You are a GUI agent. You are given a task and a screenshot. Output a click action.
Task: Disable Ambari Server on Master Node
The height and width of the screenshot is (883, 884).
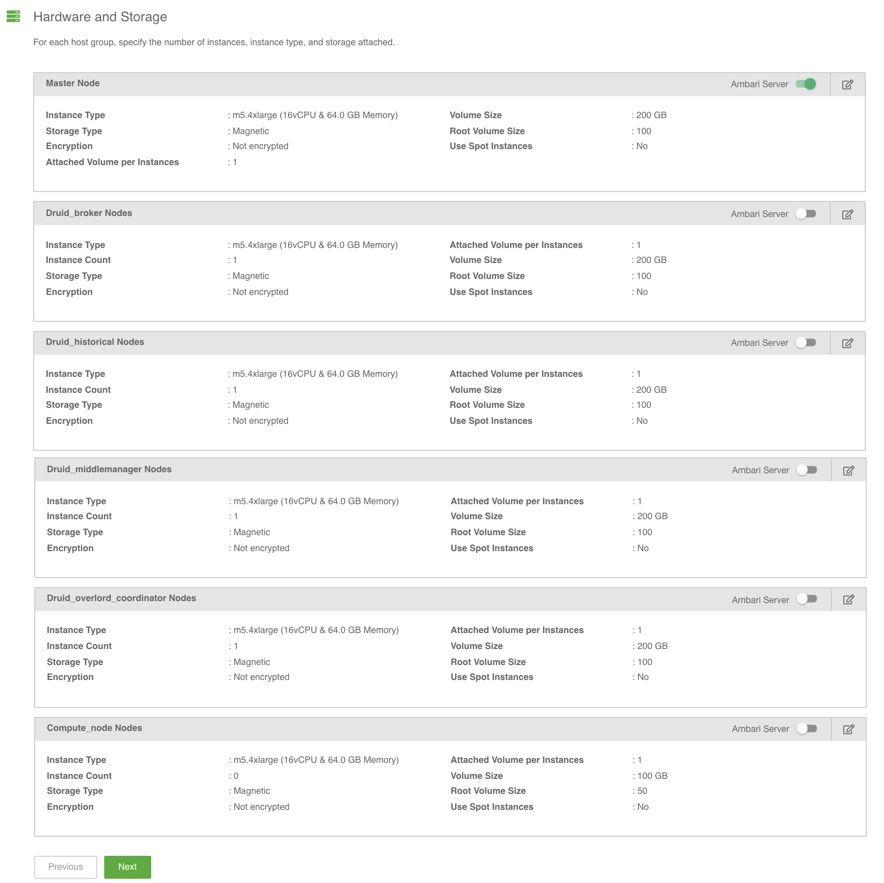pos(806,84)
